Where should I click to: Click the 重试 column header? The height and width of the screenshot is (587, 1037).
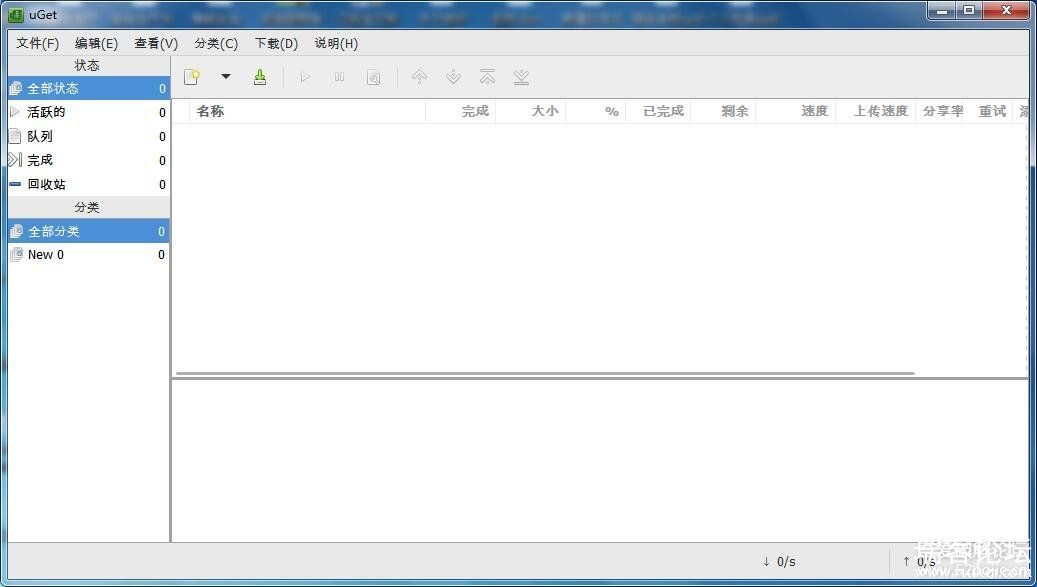[x=987, y=111]
